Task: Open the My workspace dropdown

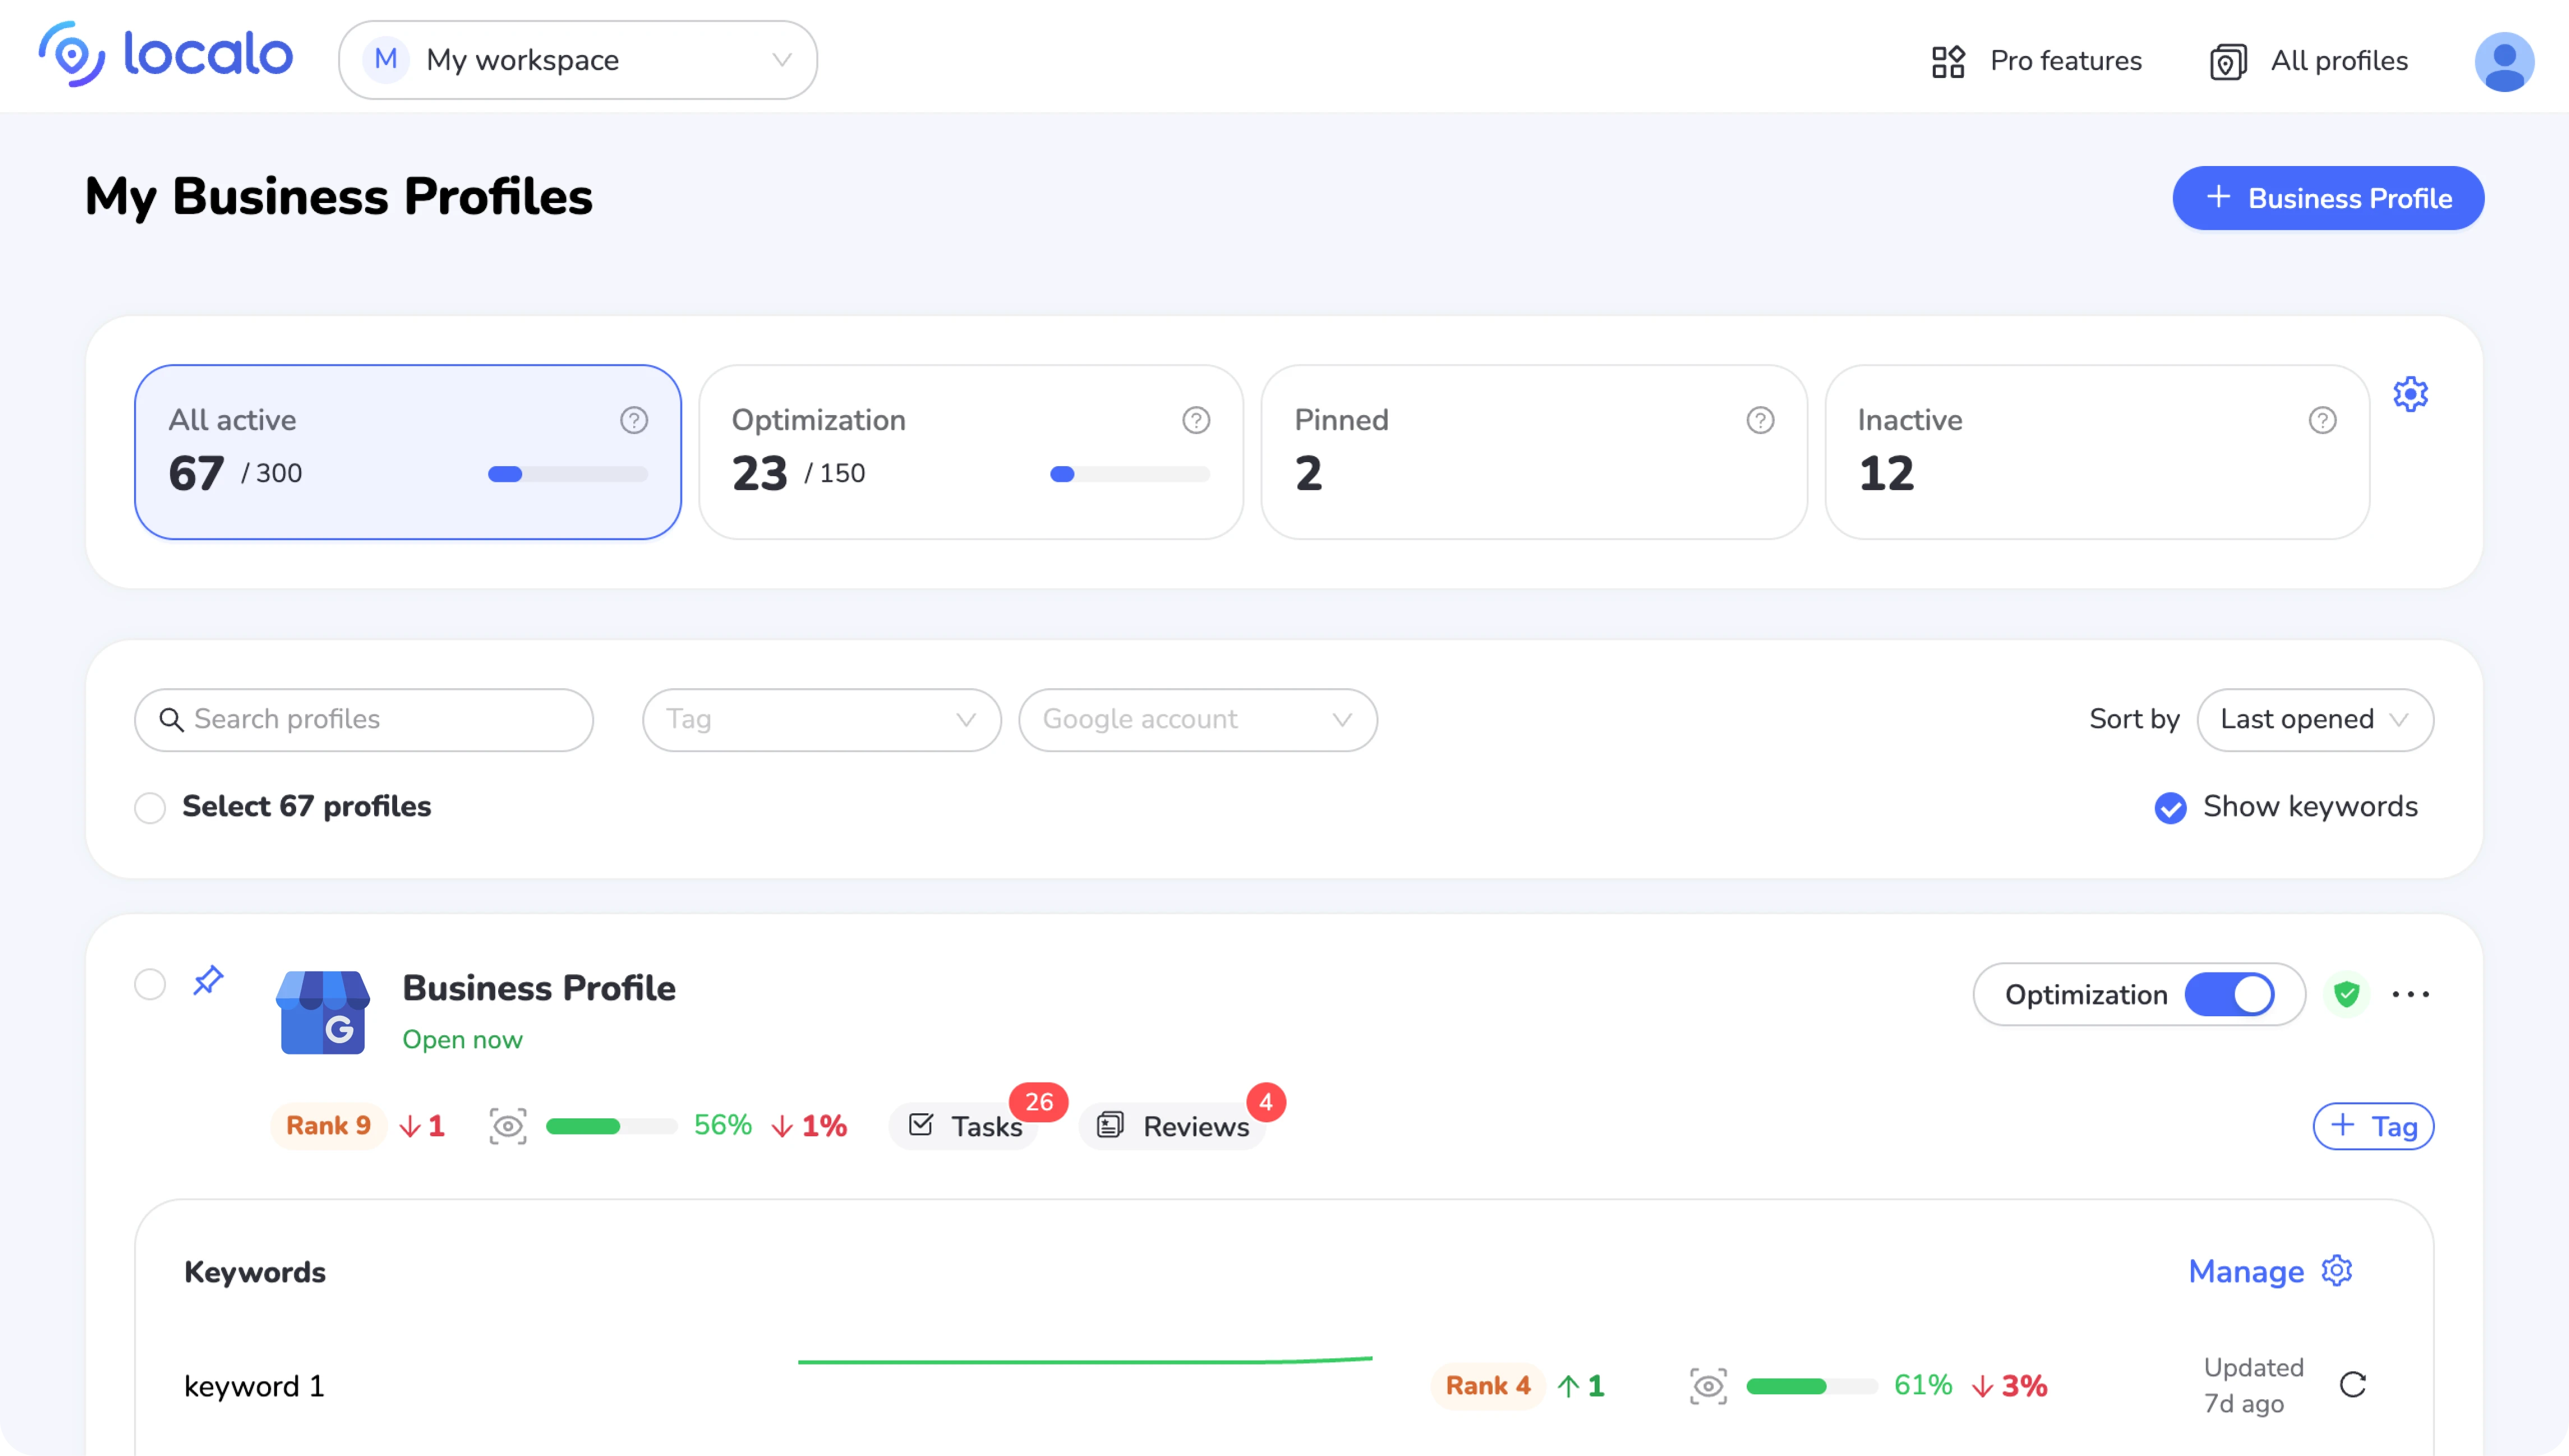Action: tap(578, 59)
